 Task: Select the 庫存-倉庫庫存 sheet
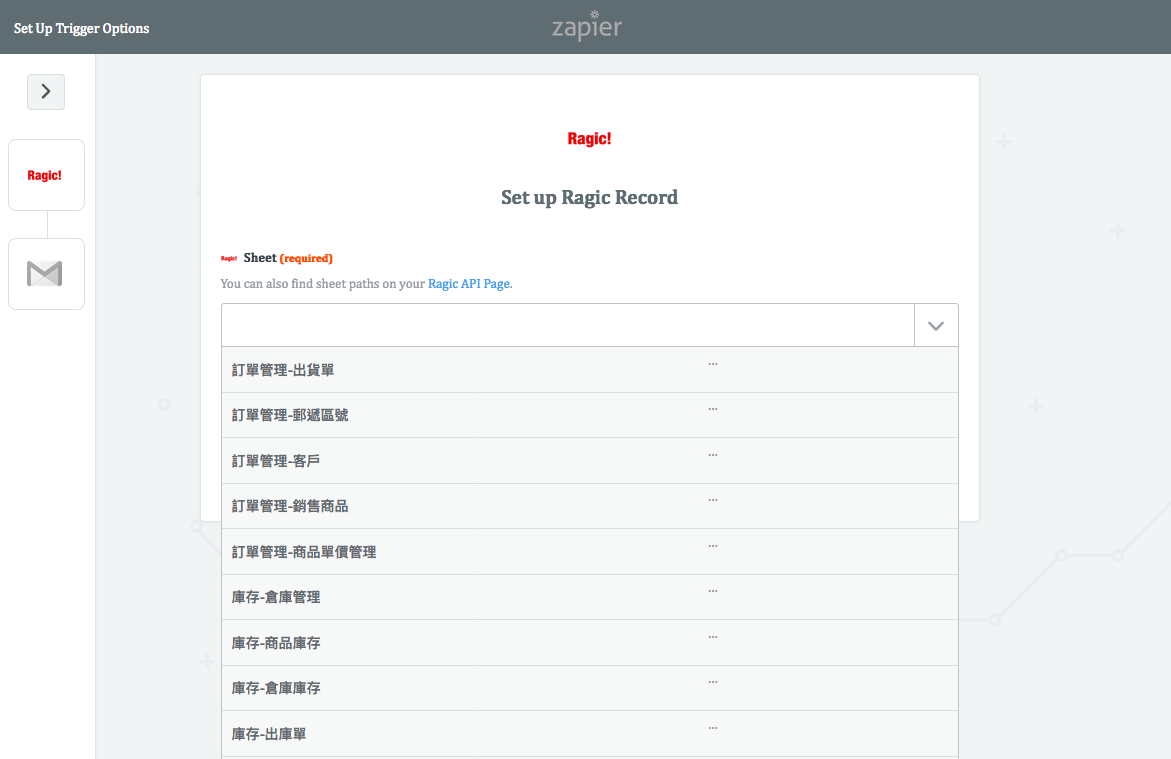coord(590,688)
